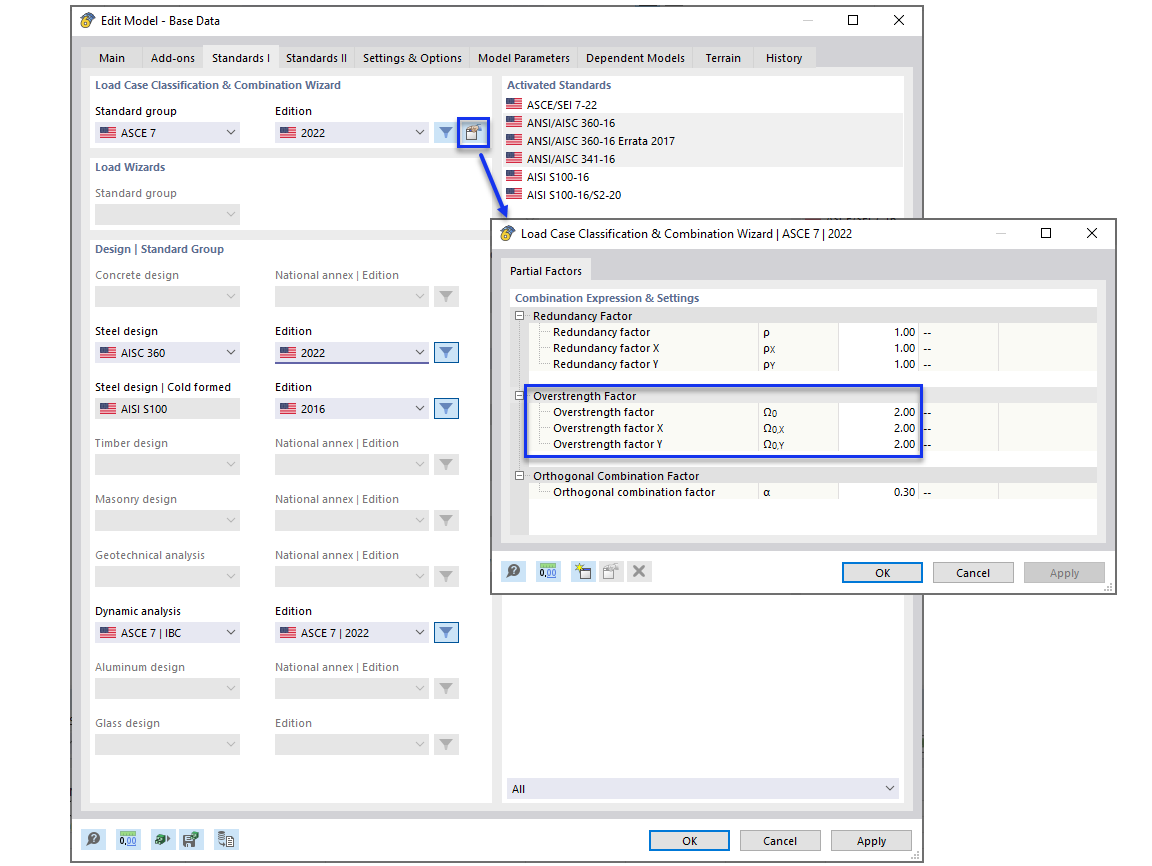Viewport: 1152px width, 866px height.
Task: Click disabled filter icon for Concrete design
Action: click(x=446, y=297)
